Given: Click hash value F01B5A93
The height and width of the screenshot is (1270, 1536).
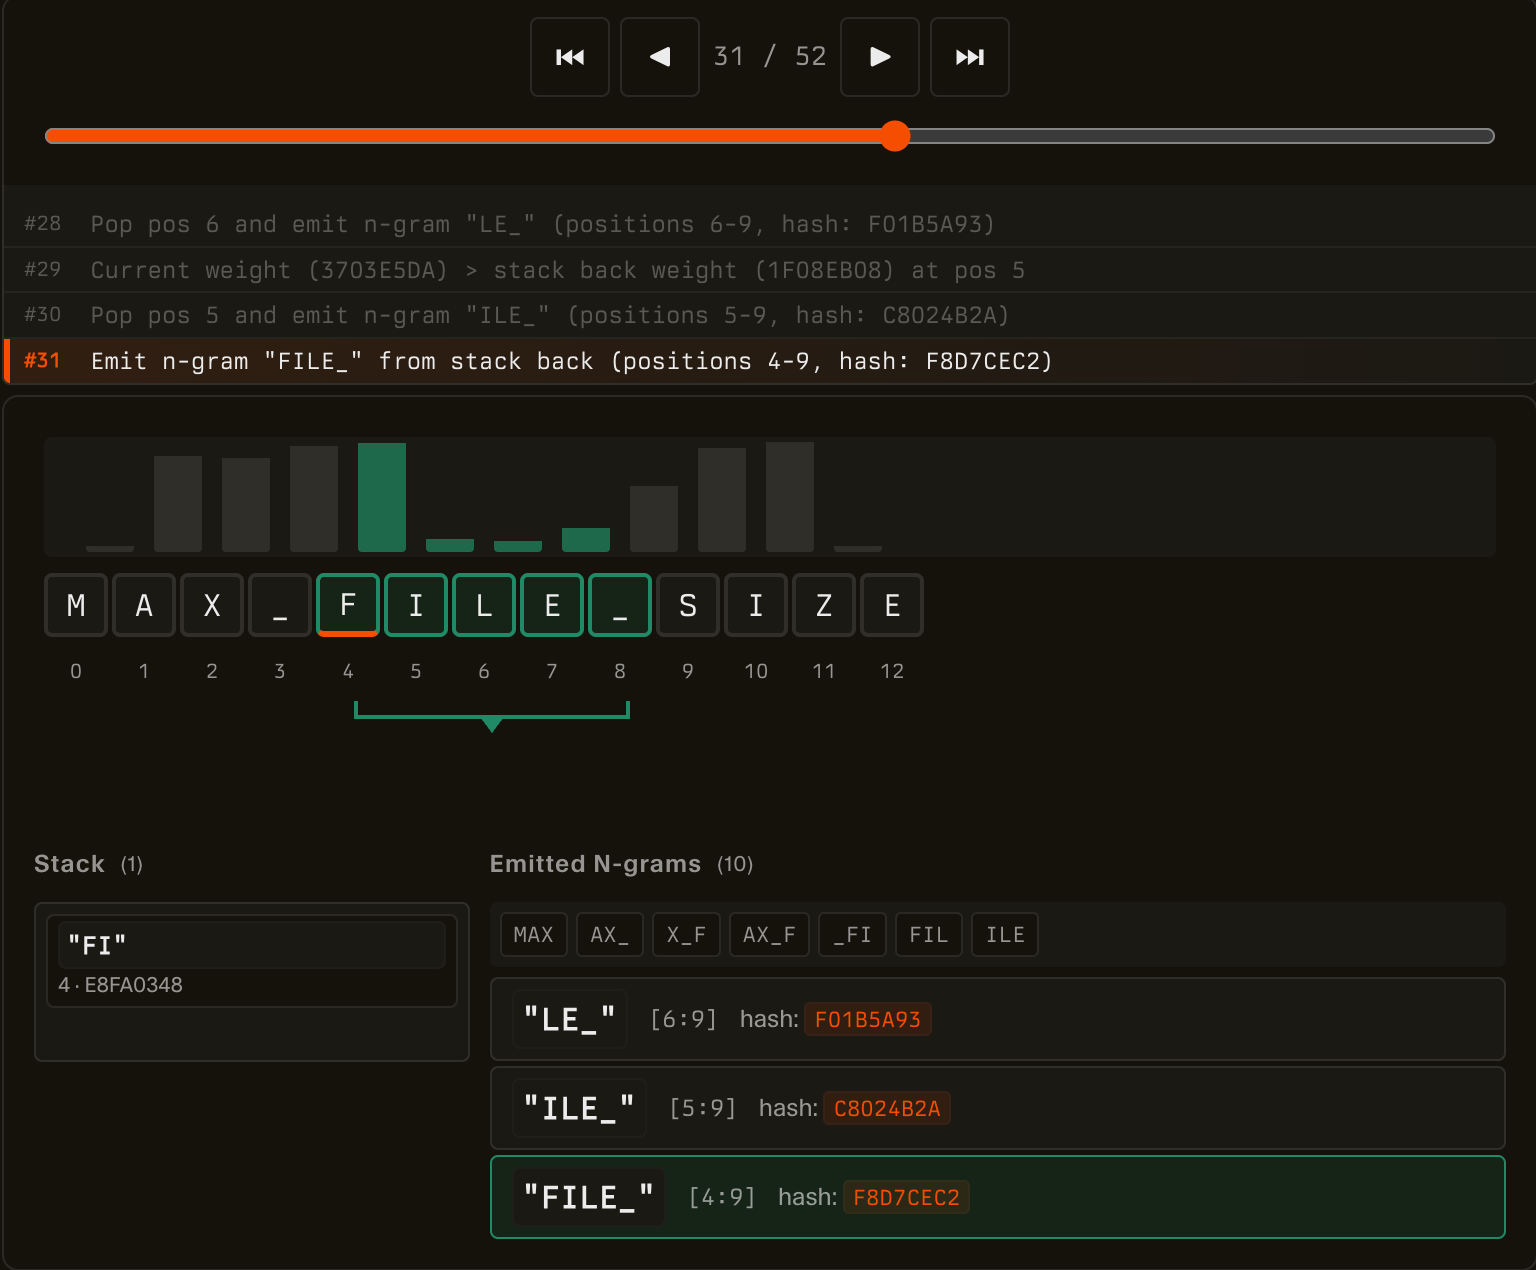Looking at the screenshot, I should 868,1019.
